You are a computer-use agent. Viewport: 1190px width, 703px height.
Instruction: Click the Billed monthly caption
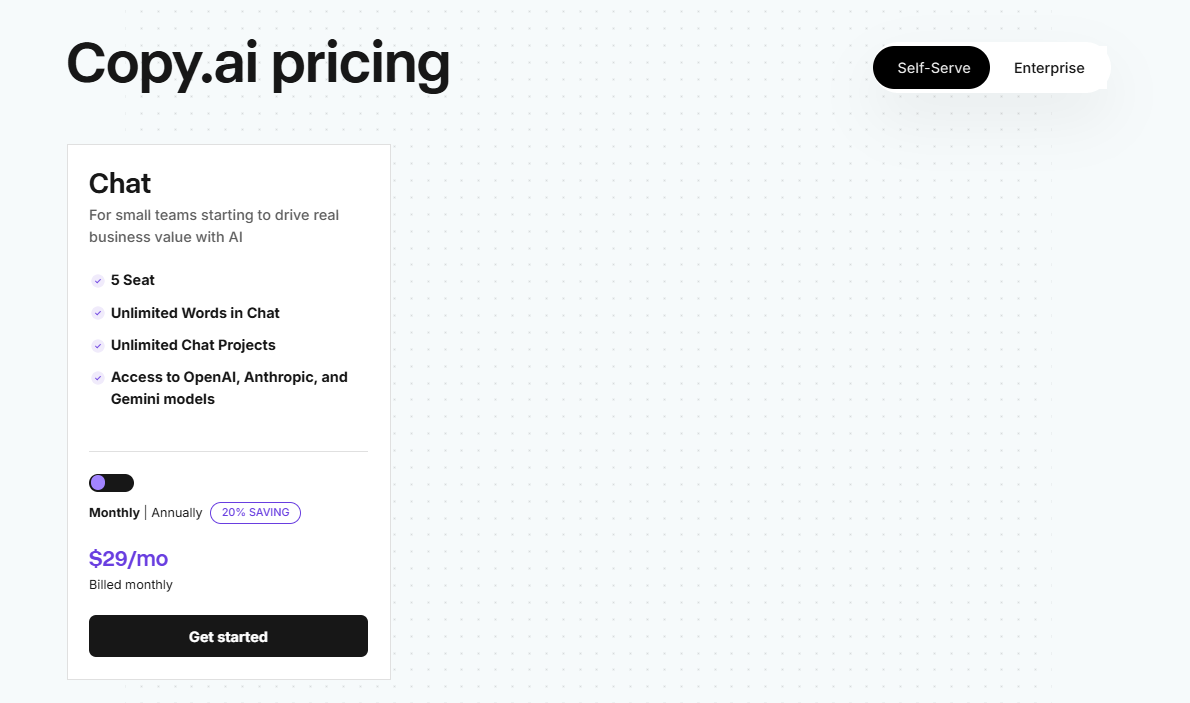pyautogui.click(x=131, y=585)
